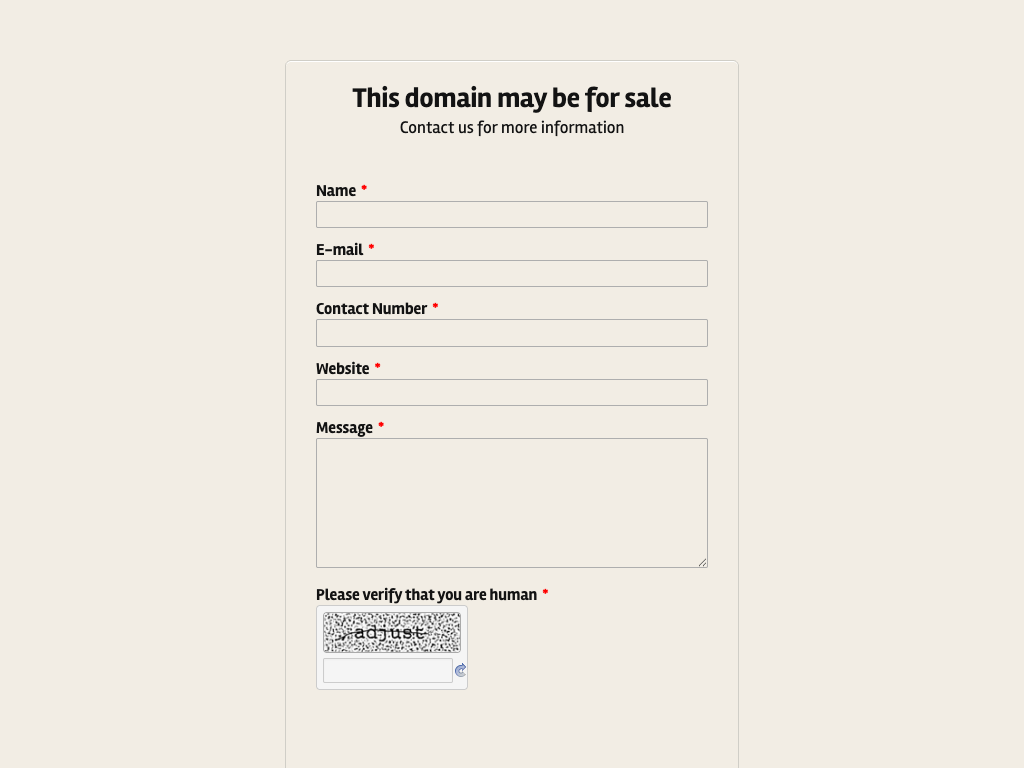Click the 'Contact Number' label text
Image resolution: width=1024 pixels, height=768 pixels.
[x=372, y=309]
